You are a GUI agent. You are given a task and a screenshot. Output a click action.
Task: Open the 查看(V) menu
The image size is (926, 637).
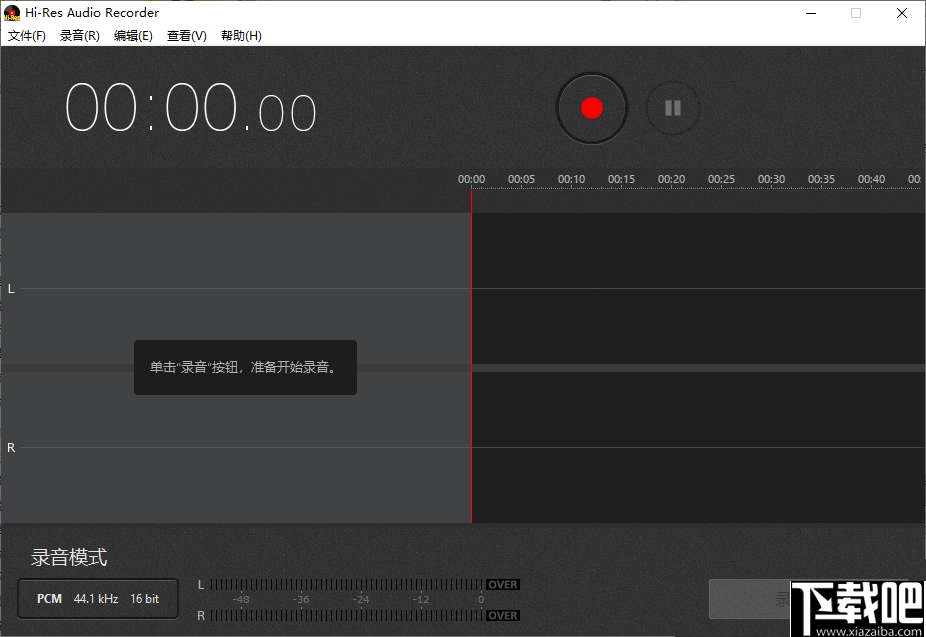[186, 35]
